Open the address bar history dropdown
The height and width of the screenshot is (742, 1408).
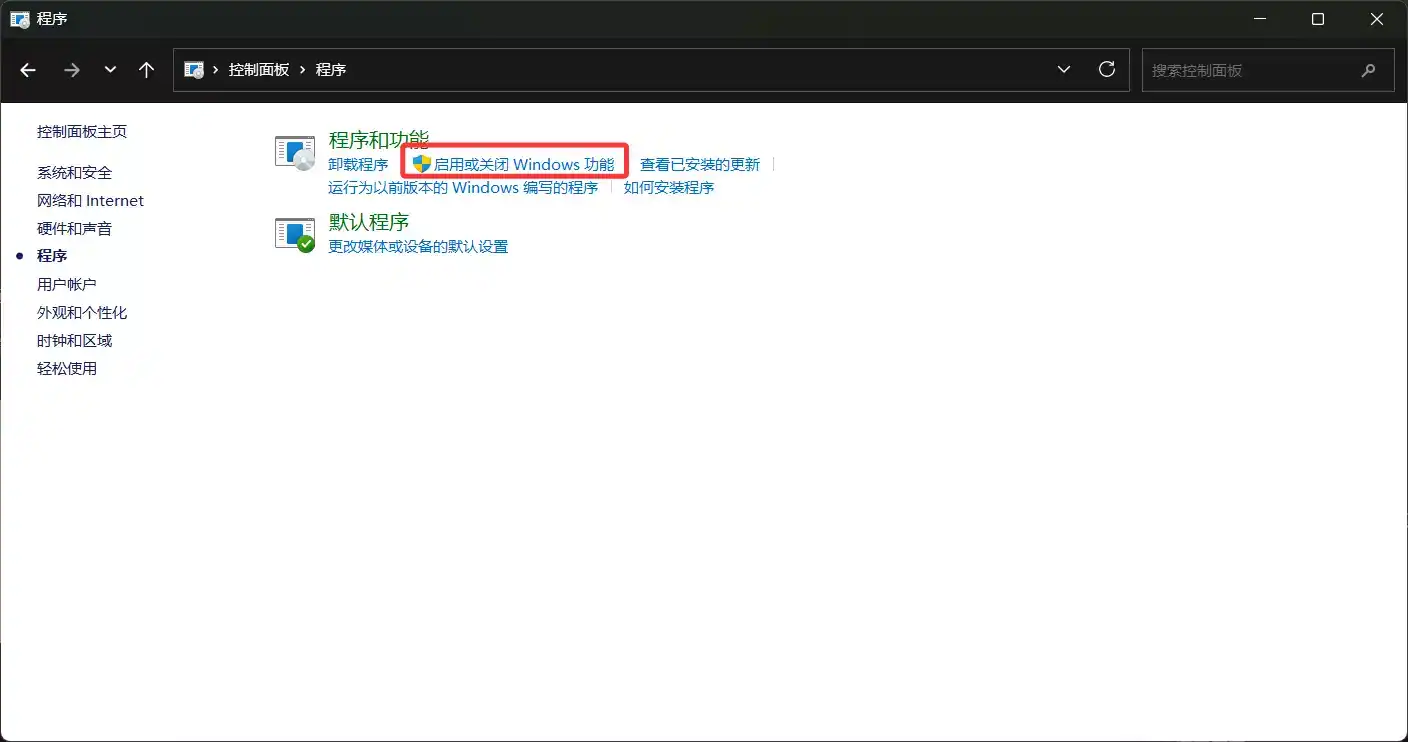[x=1064, y=70]
